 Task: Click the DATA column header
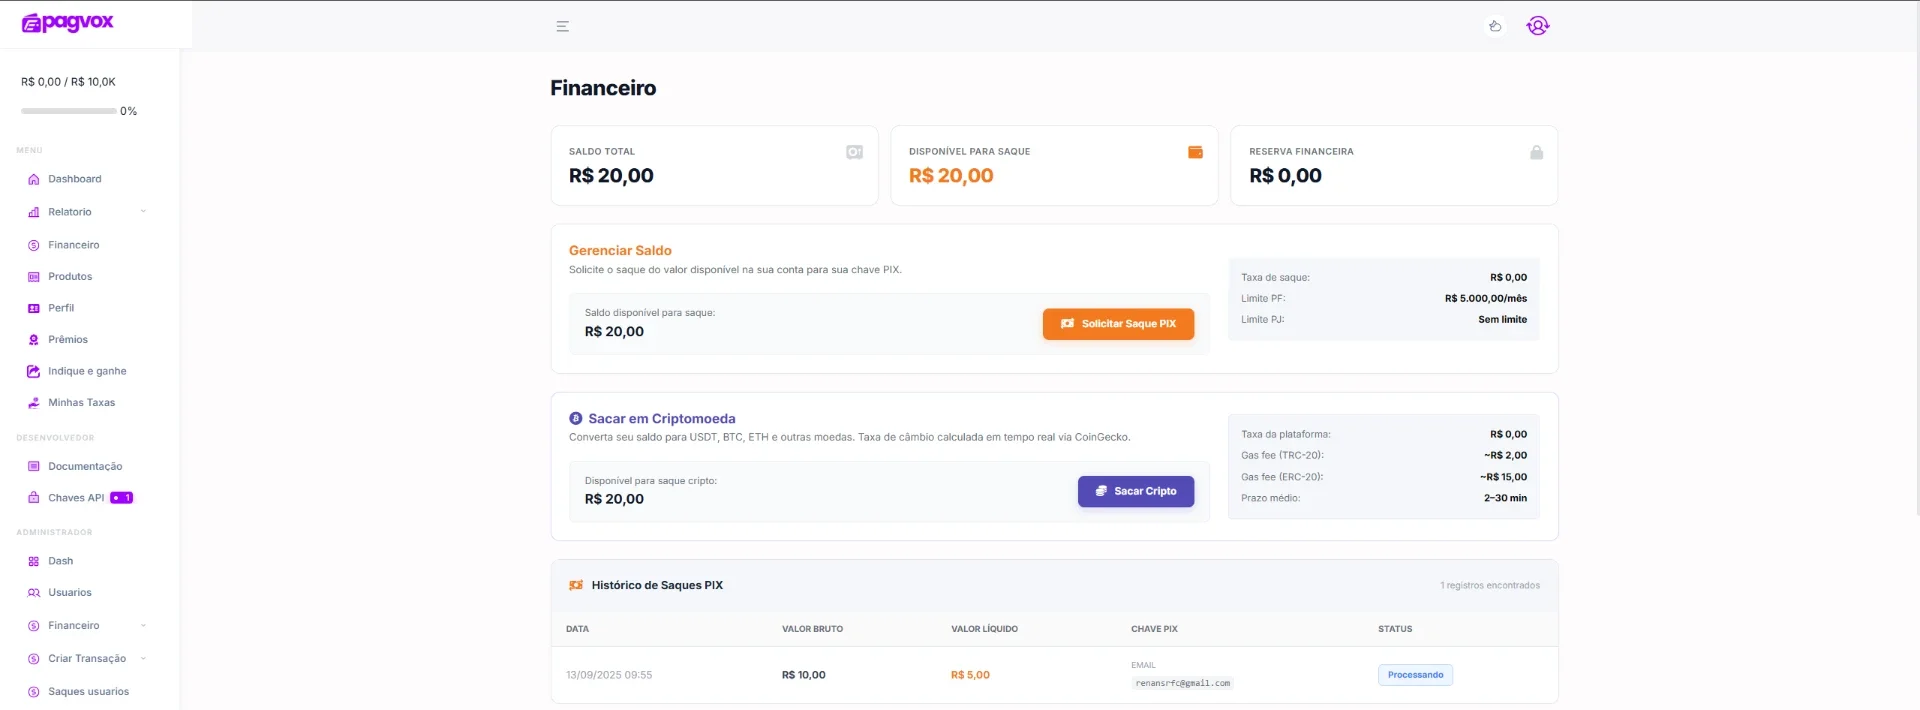pos(577,630)
